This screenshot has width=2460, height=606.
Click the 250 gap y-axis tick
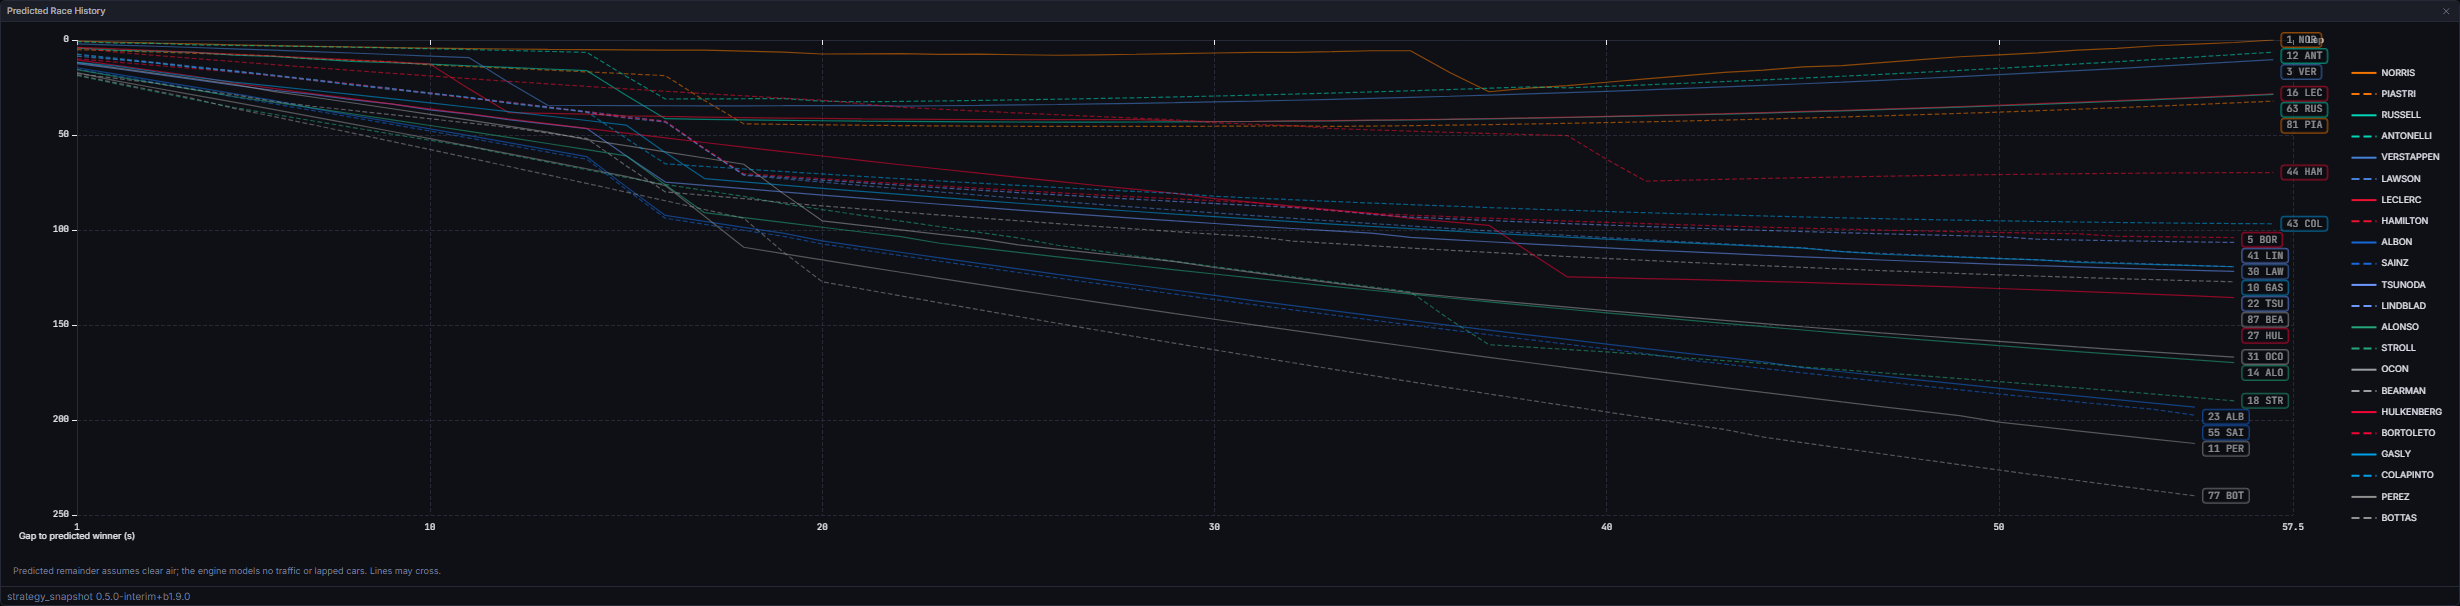(x=60, y=514)
